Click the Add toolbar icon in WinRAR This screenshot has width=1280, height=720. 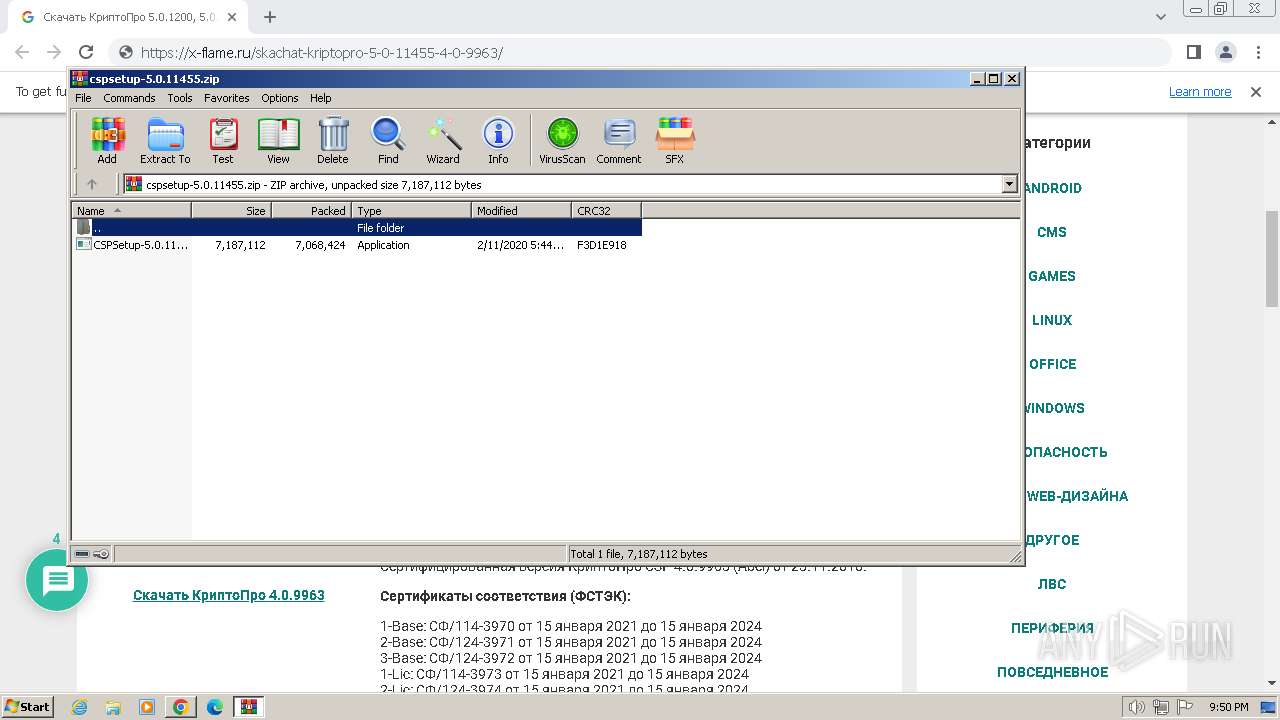coord(107,140)
